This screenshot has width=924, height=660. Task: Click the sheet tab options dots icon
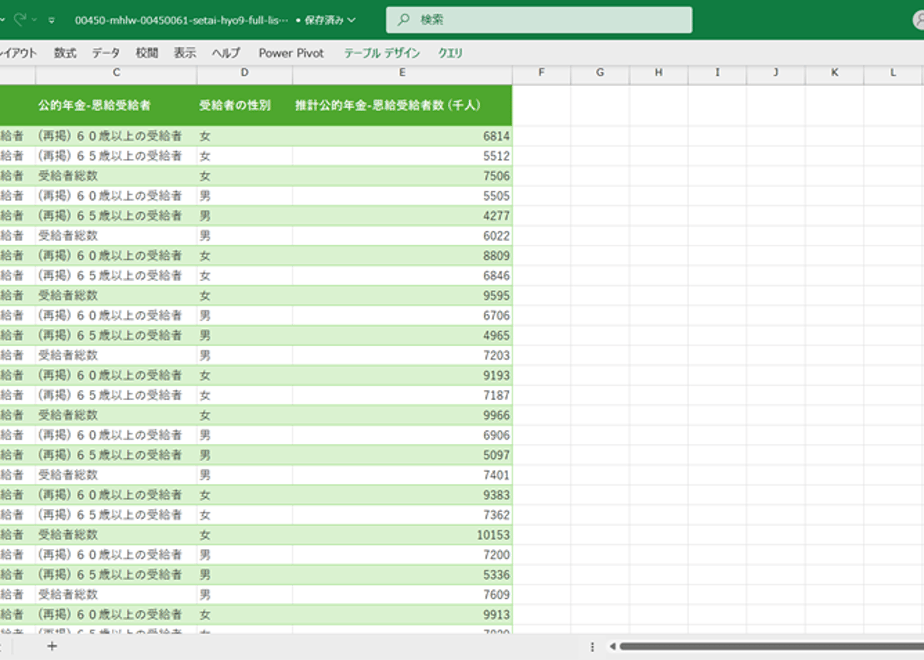pyautogui.click(x=592, y=647)
